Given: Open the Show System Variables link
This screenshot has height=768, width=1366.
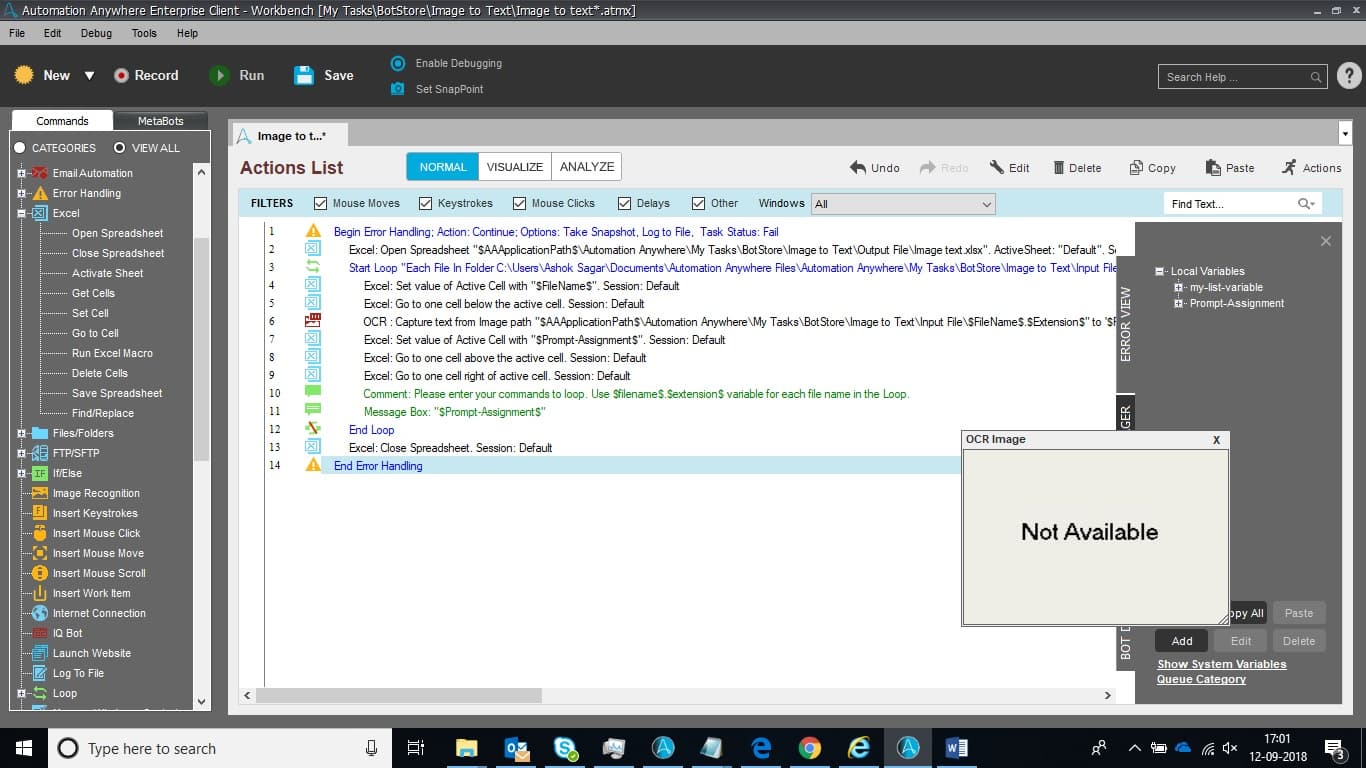Looking at the screenshot, I should [1222, 664].
